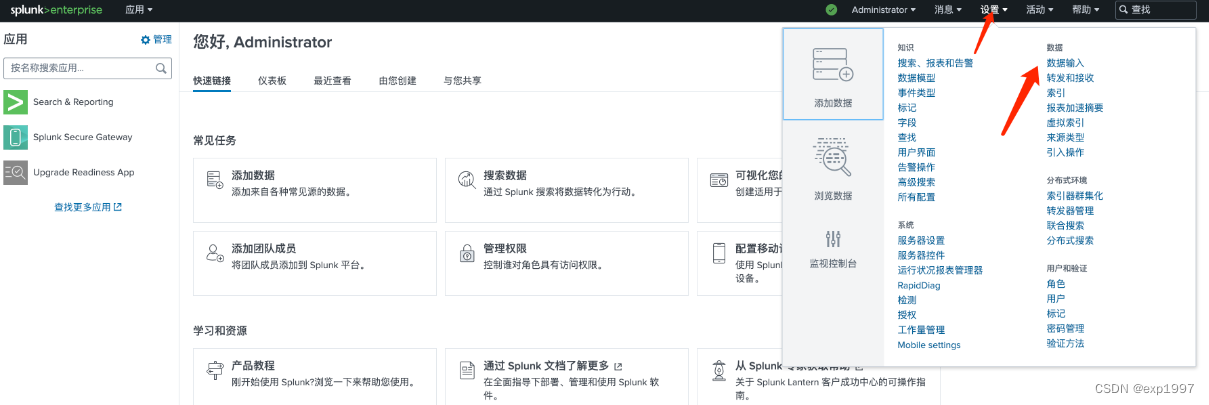Click the magnifier icon in the app search box

pos(162,68)
